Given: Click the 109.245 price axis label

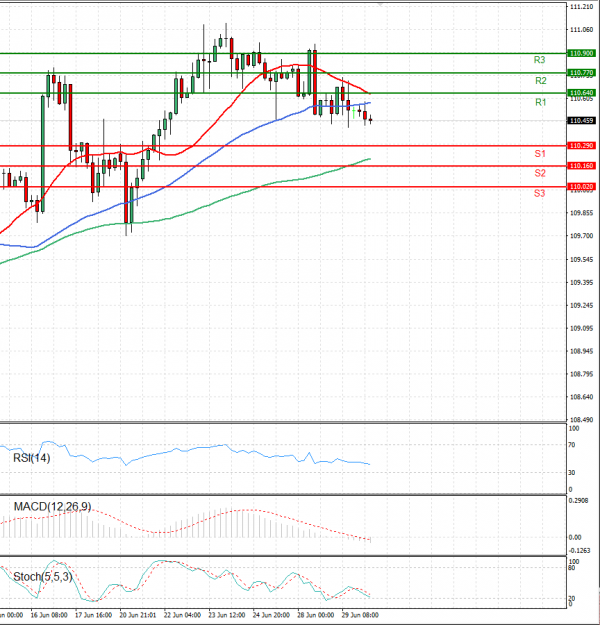Looking at the screenshot, I should 581,305.
